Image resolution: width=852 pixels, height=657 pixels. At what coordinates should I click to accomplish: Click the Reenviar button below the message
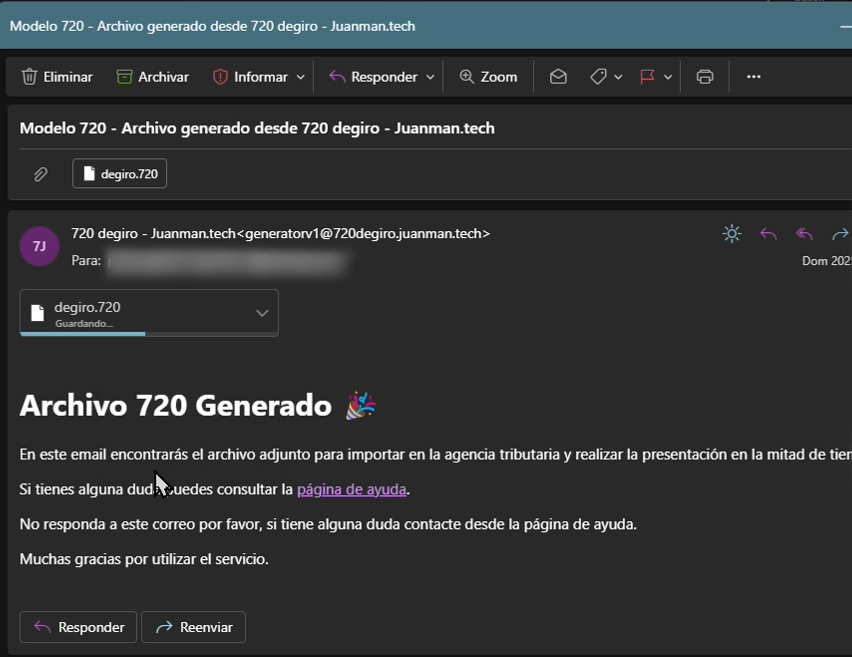coord(193,627)
